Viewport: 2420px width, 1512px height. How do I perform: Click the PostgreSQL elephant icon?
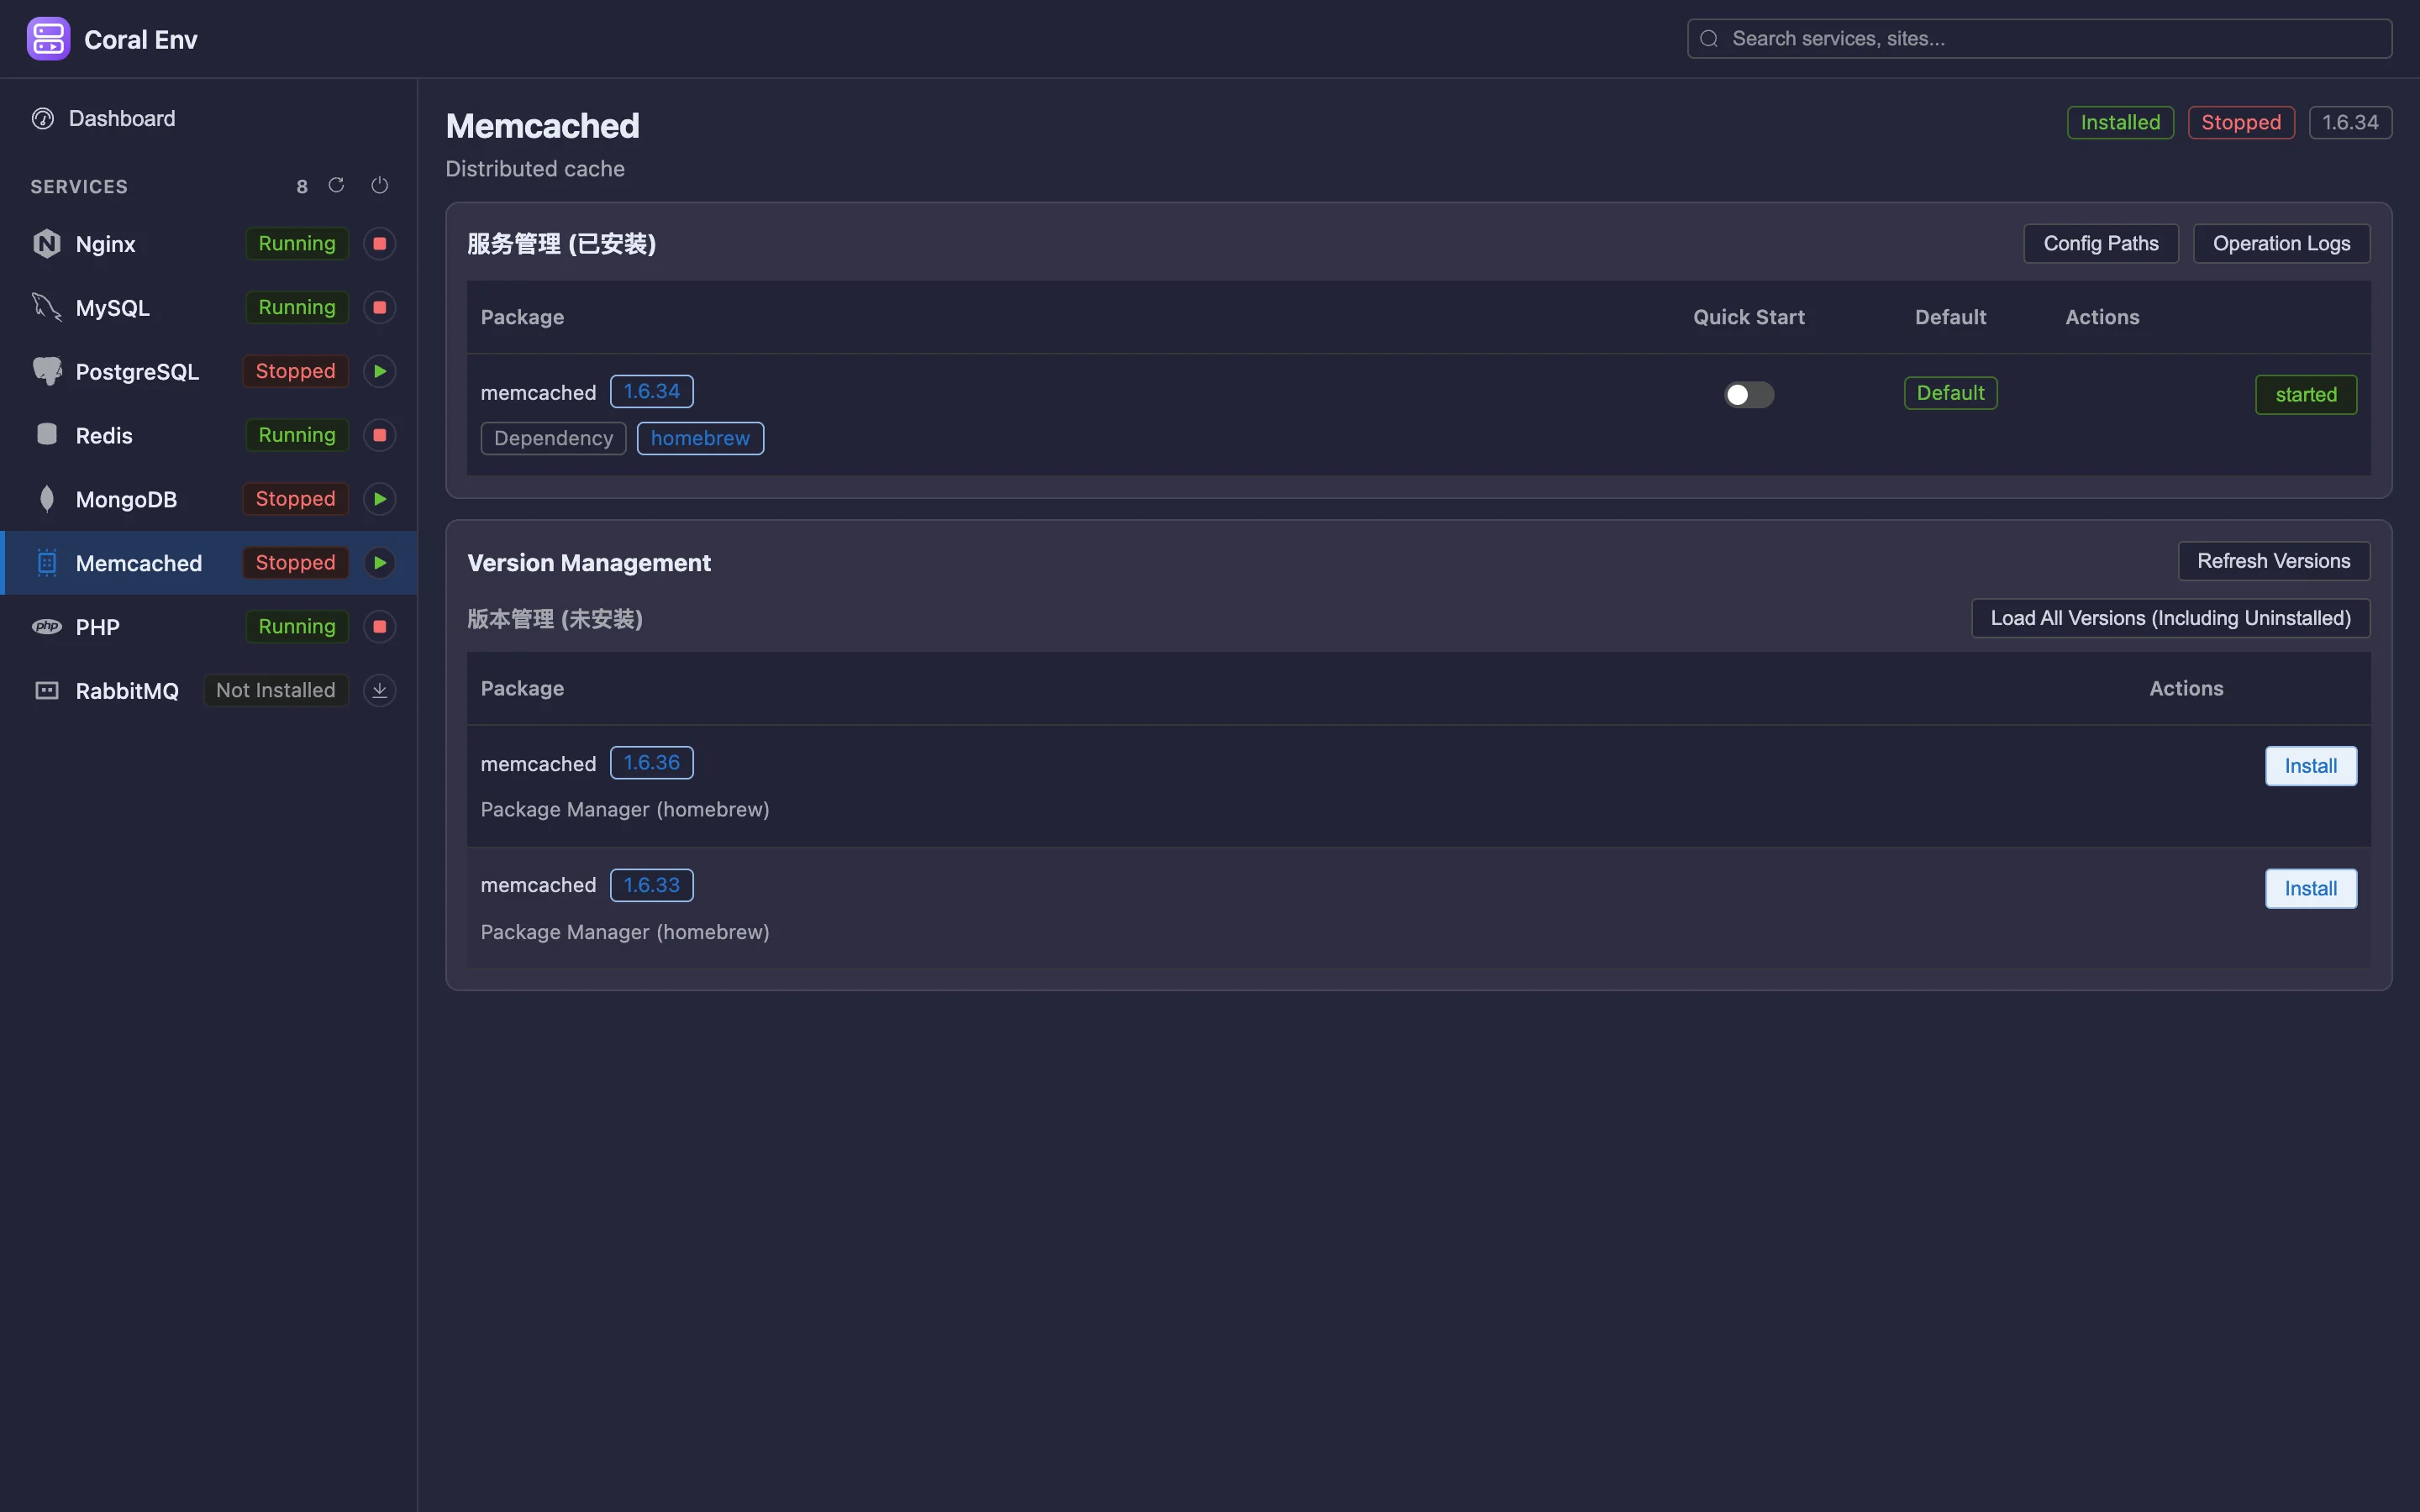[x=47, y=372]
